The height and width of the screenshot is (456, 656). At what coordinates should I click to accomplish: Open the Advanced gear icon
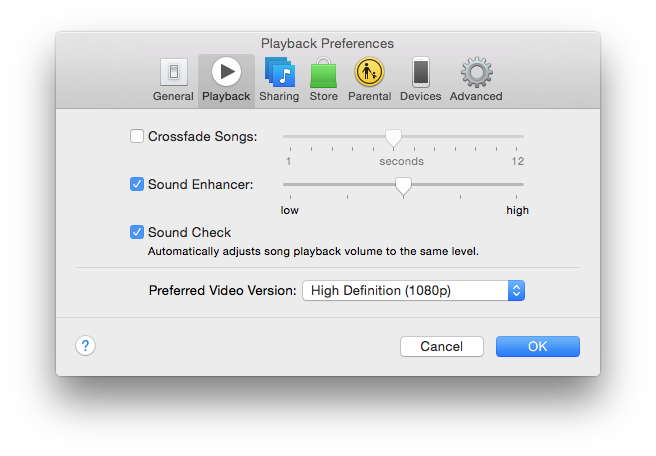pyautogui.click(x=476, y=73)
